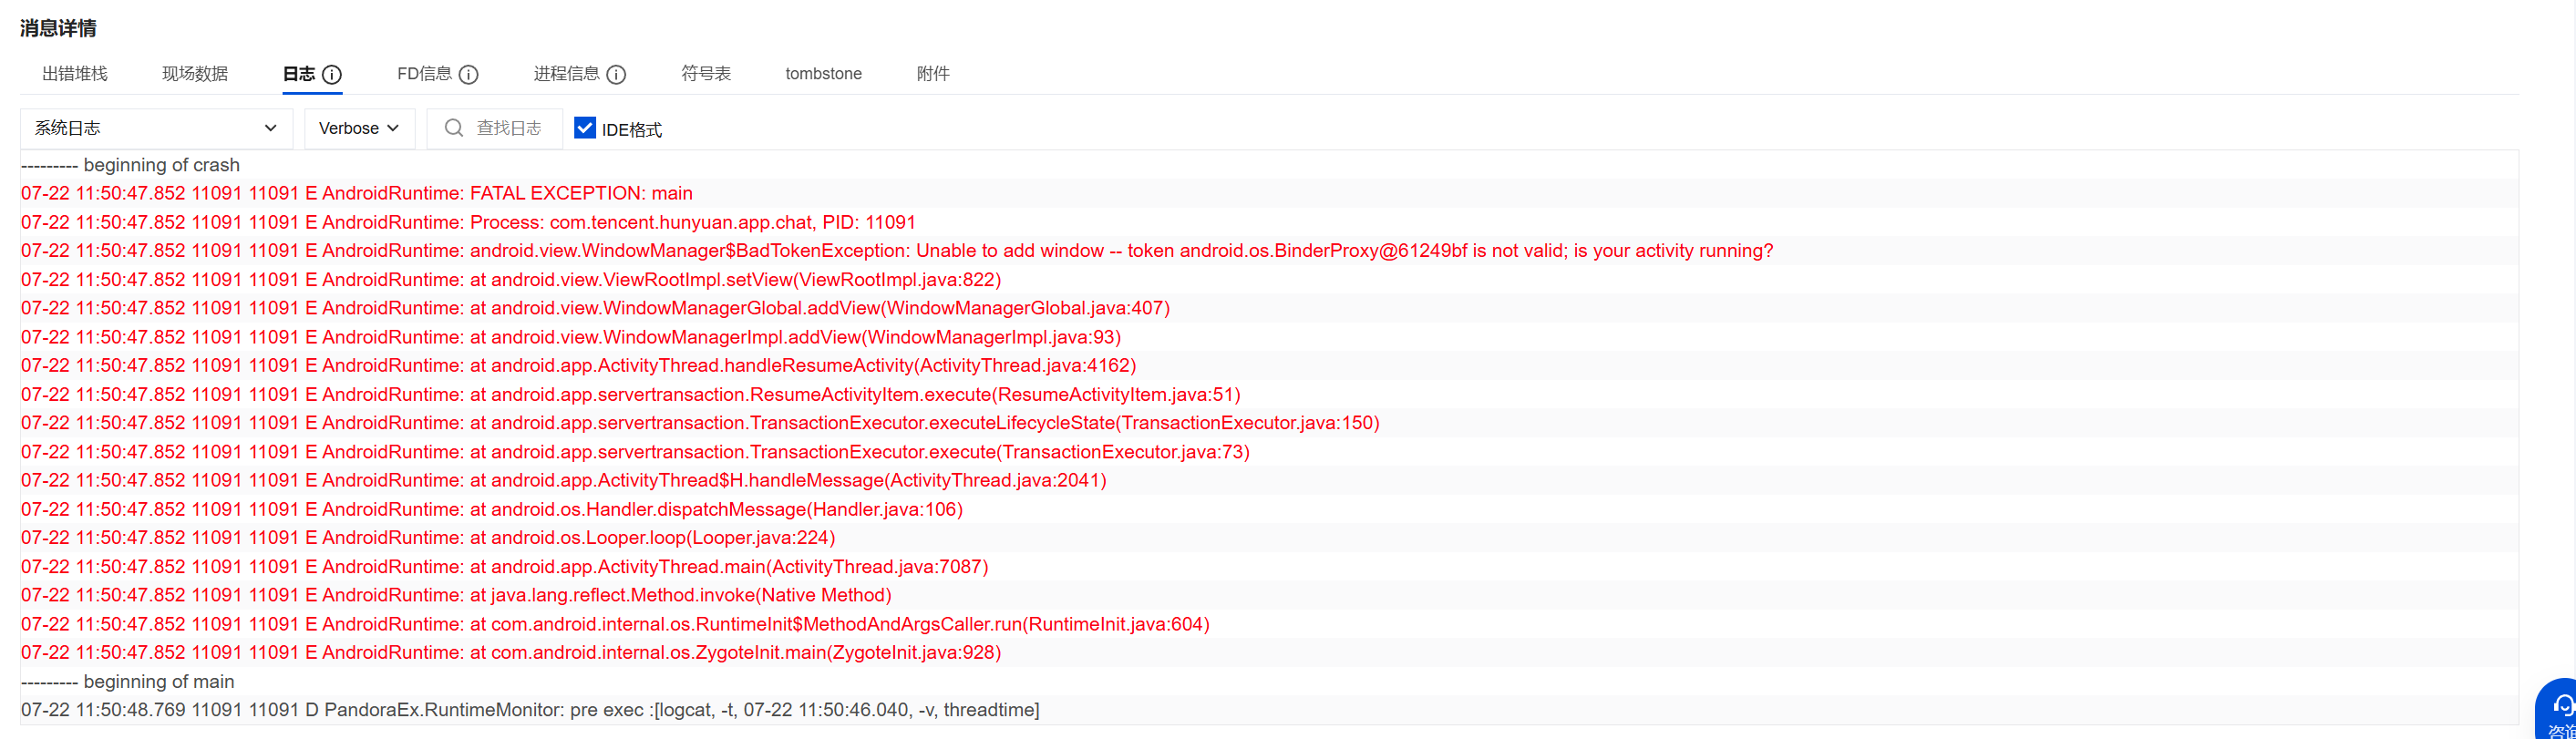The height and width of the screenshot is (739, 2576).
Task: Click the magnifier search icon in log search
Action: coord(453,128)
